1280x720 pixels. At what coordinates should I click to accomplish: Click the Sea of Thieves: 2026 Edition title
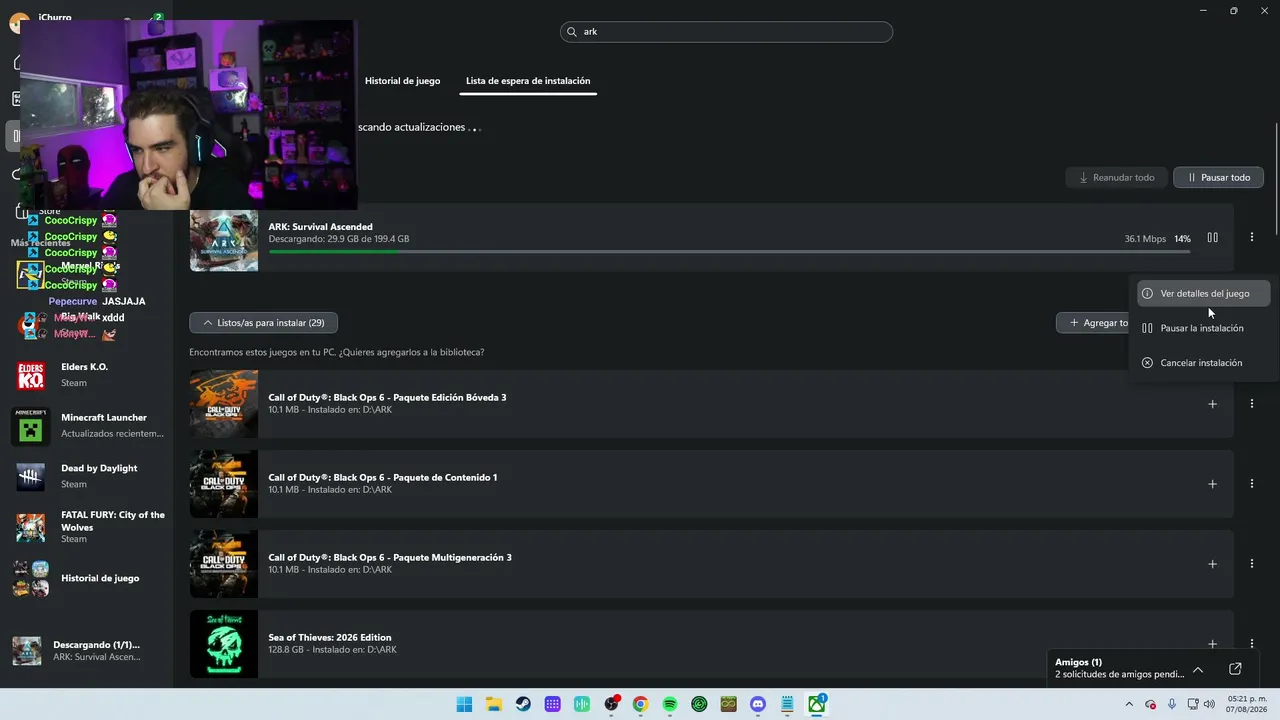(330, 637)
